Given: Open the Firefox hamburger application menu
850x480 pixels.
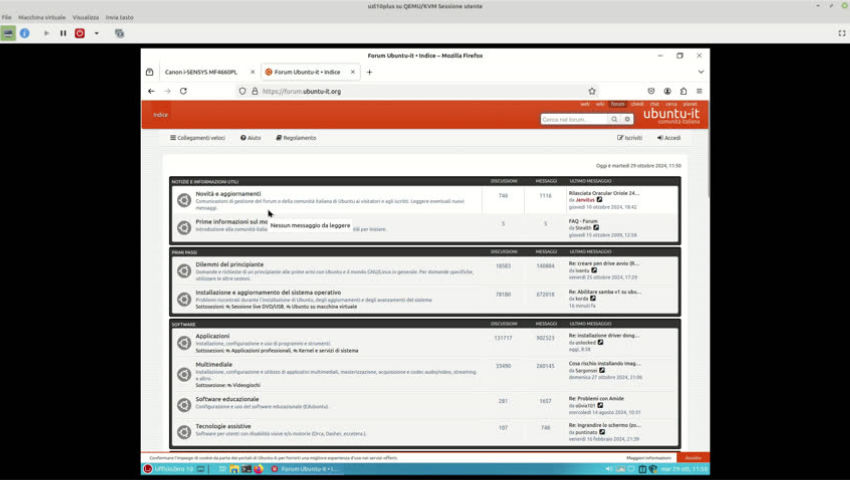Looking at the screenshot, I should (x=699, y=91).
